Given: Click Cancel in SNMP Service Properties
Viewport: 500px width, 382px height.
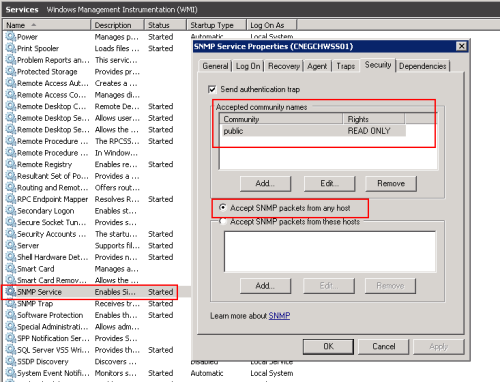Looking at the screenshot, I should [x=384, y=346].
